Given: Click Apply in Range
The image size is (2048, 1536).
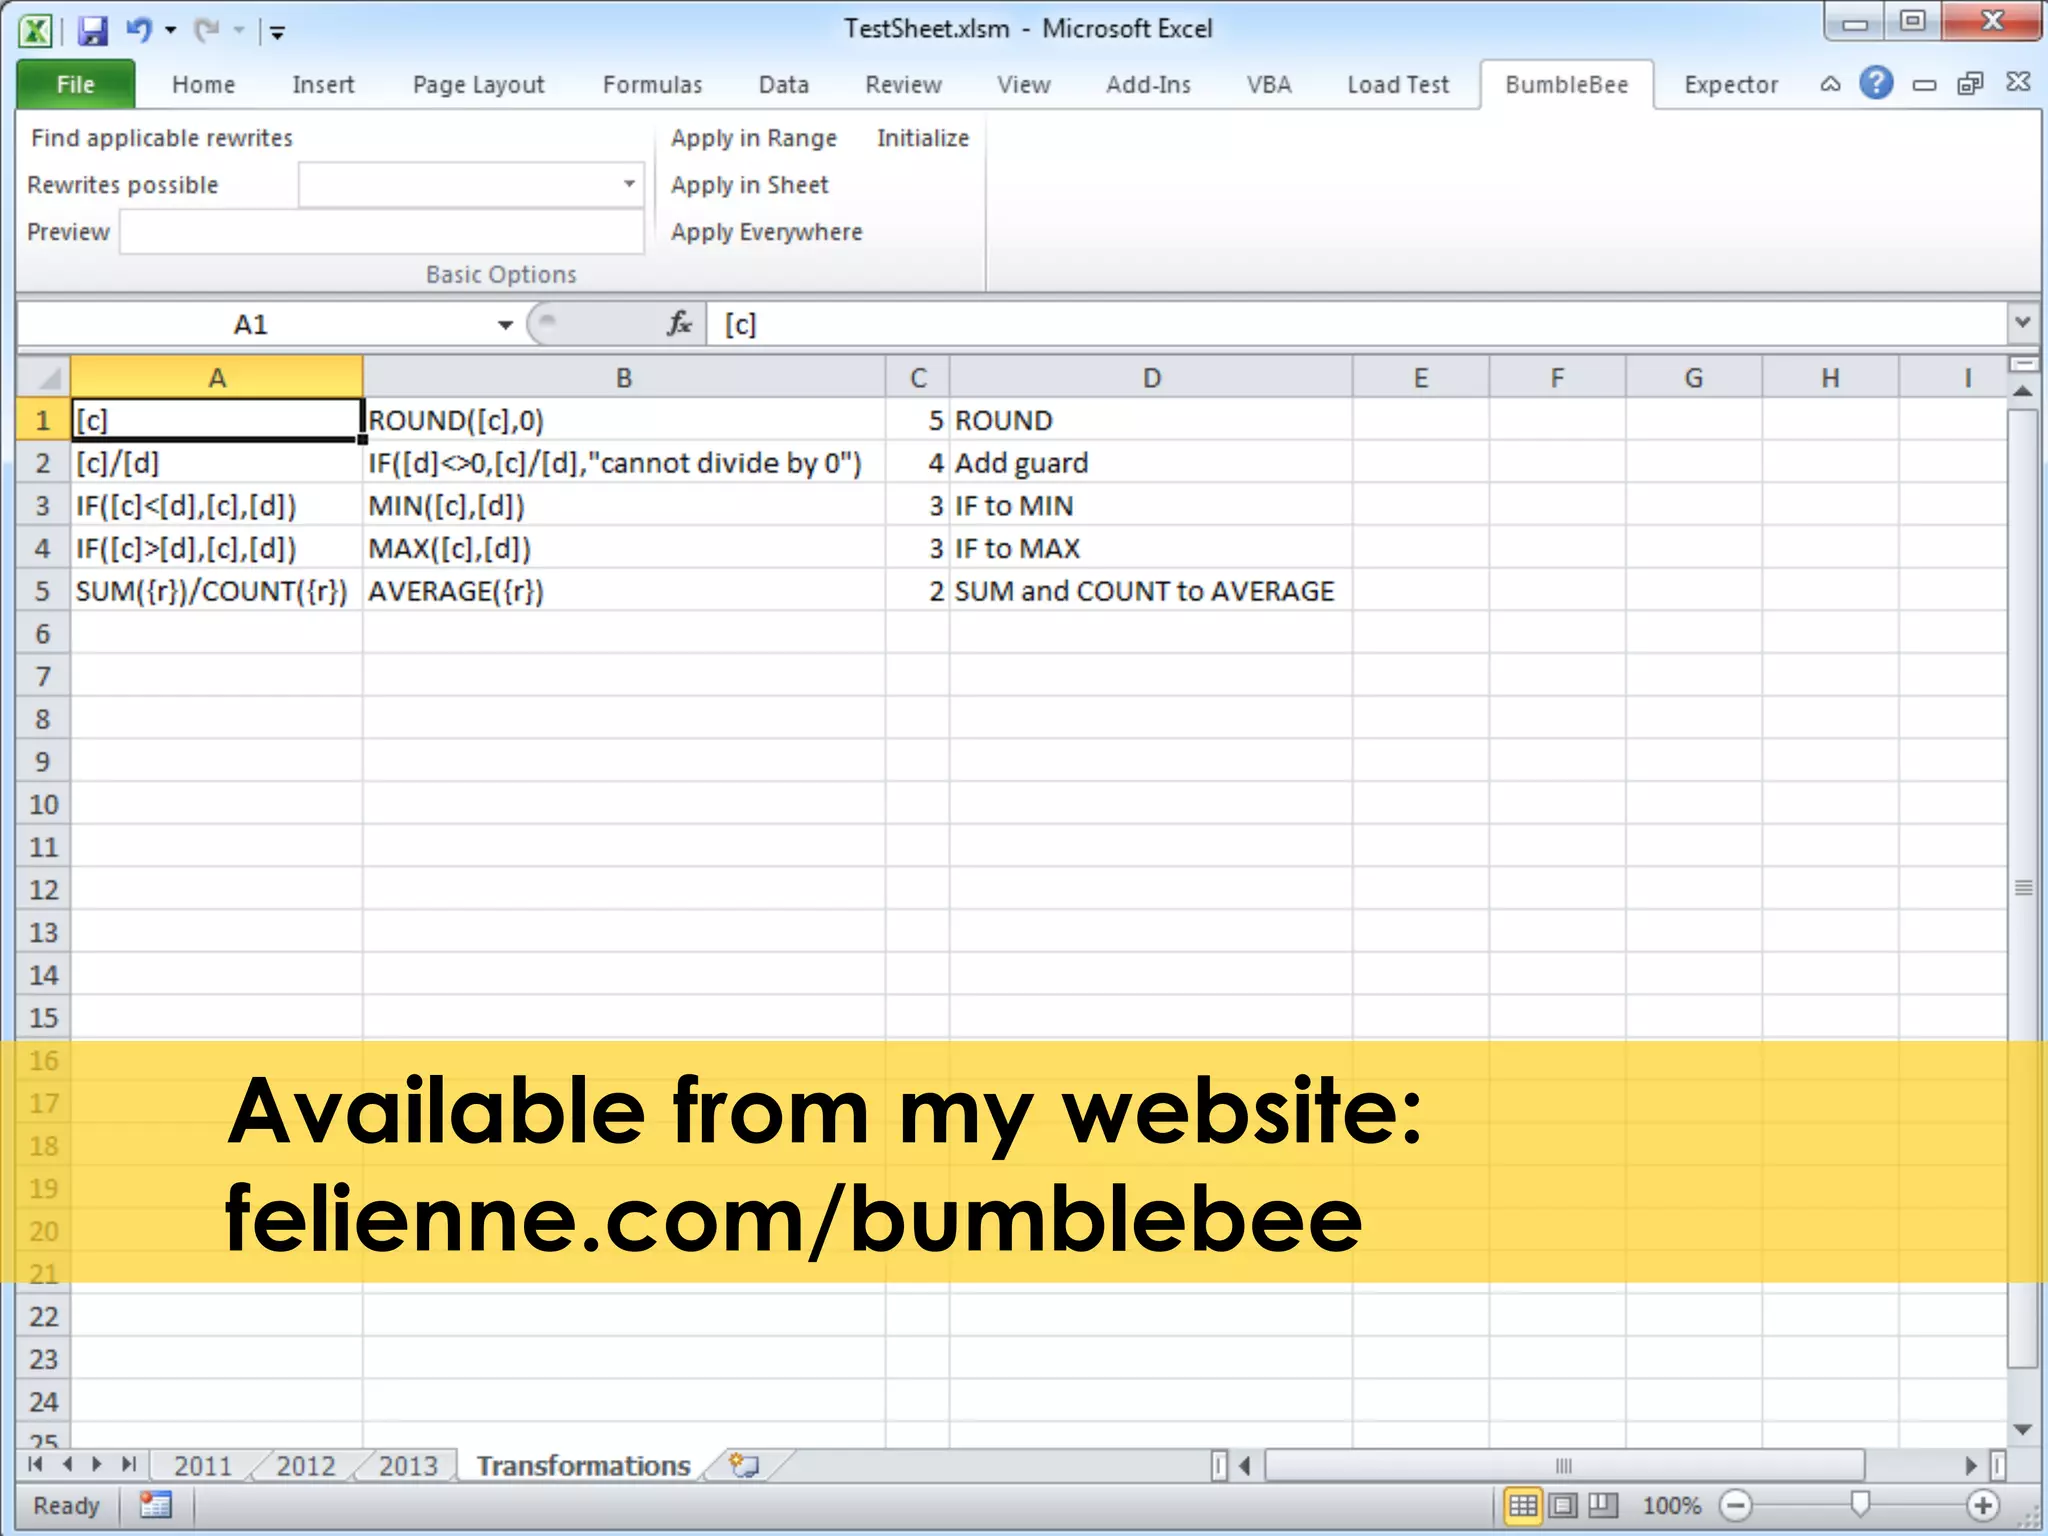Looking at the screenshot, I should [753, 138].
